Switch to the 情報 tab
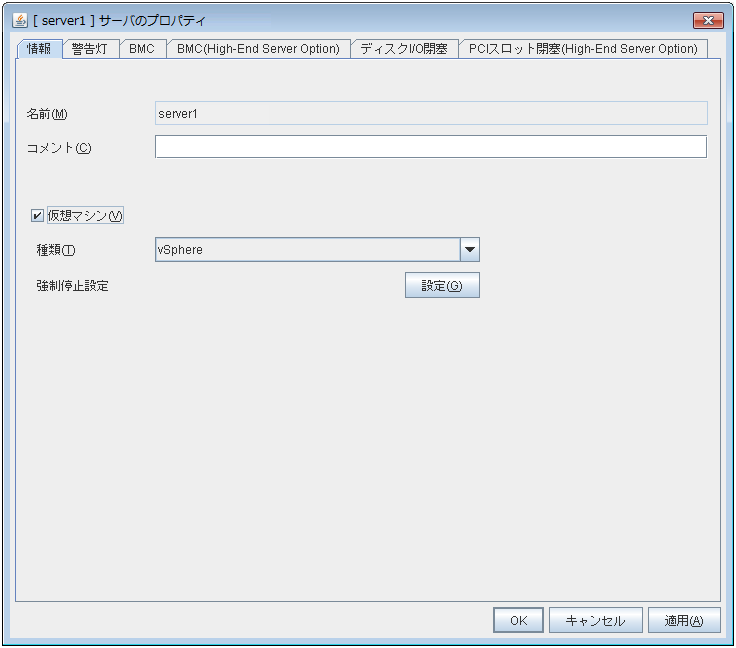The image size is (736, 648). point(40,49)
